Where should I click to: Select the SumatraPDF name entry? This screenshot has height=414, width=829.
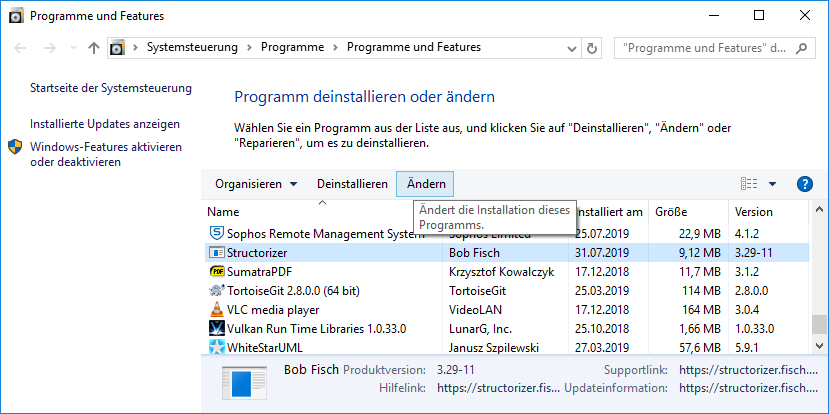pyautogui.click(x=260, y=272)
